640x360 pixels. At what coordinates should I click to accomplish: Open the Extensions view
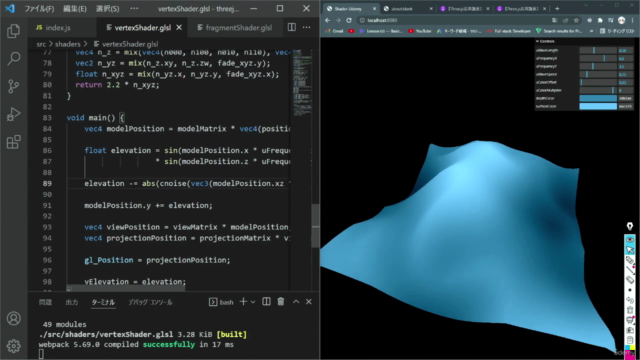13,142
